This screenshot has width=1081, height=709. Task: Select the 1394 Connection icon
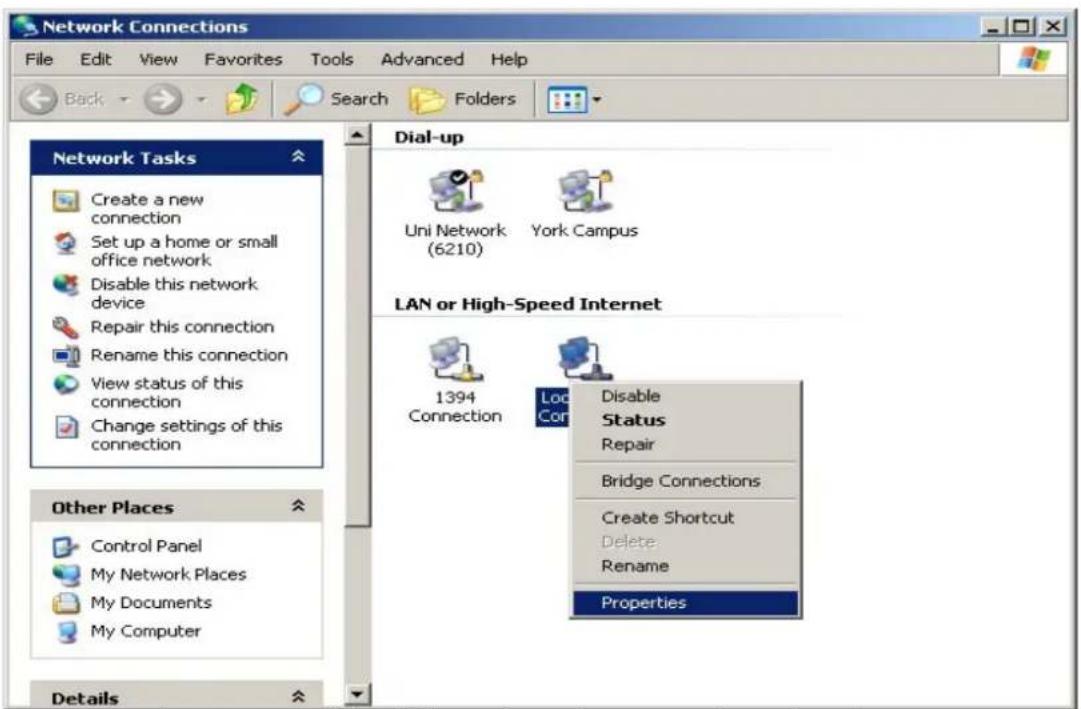(455, 359)
